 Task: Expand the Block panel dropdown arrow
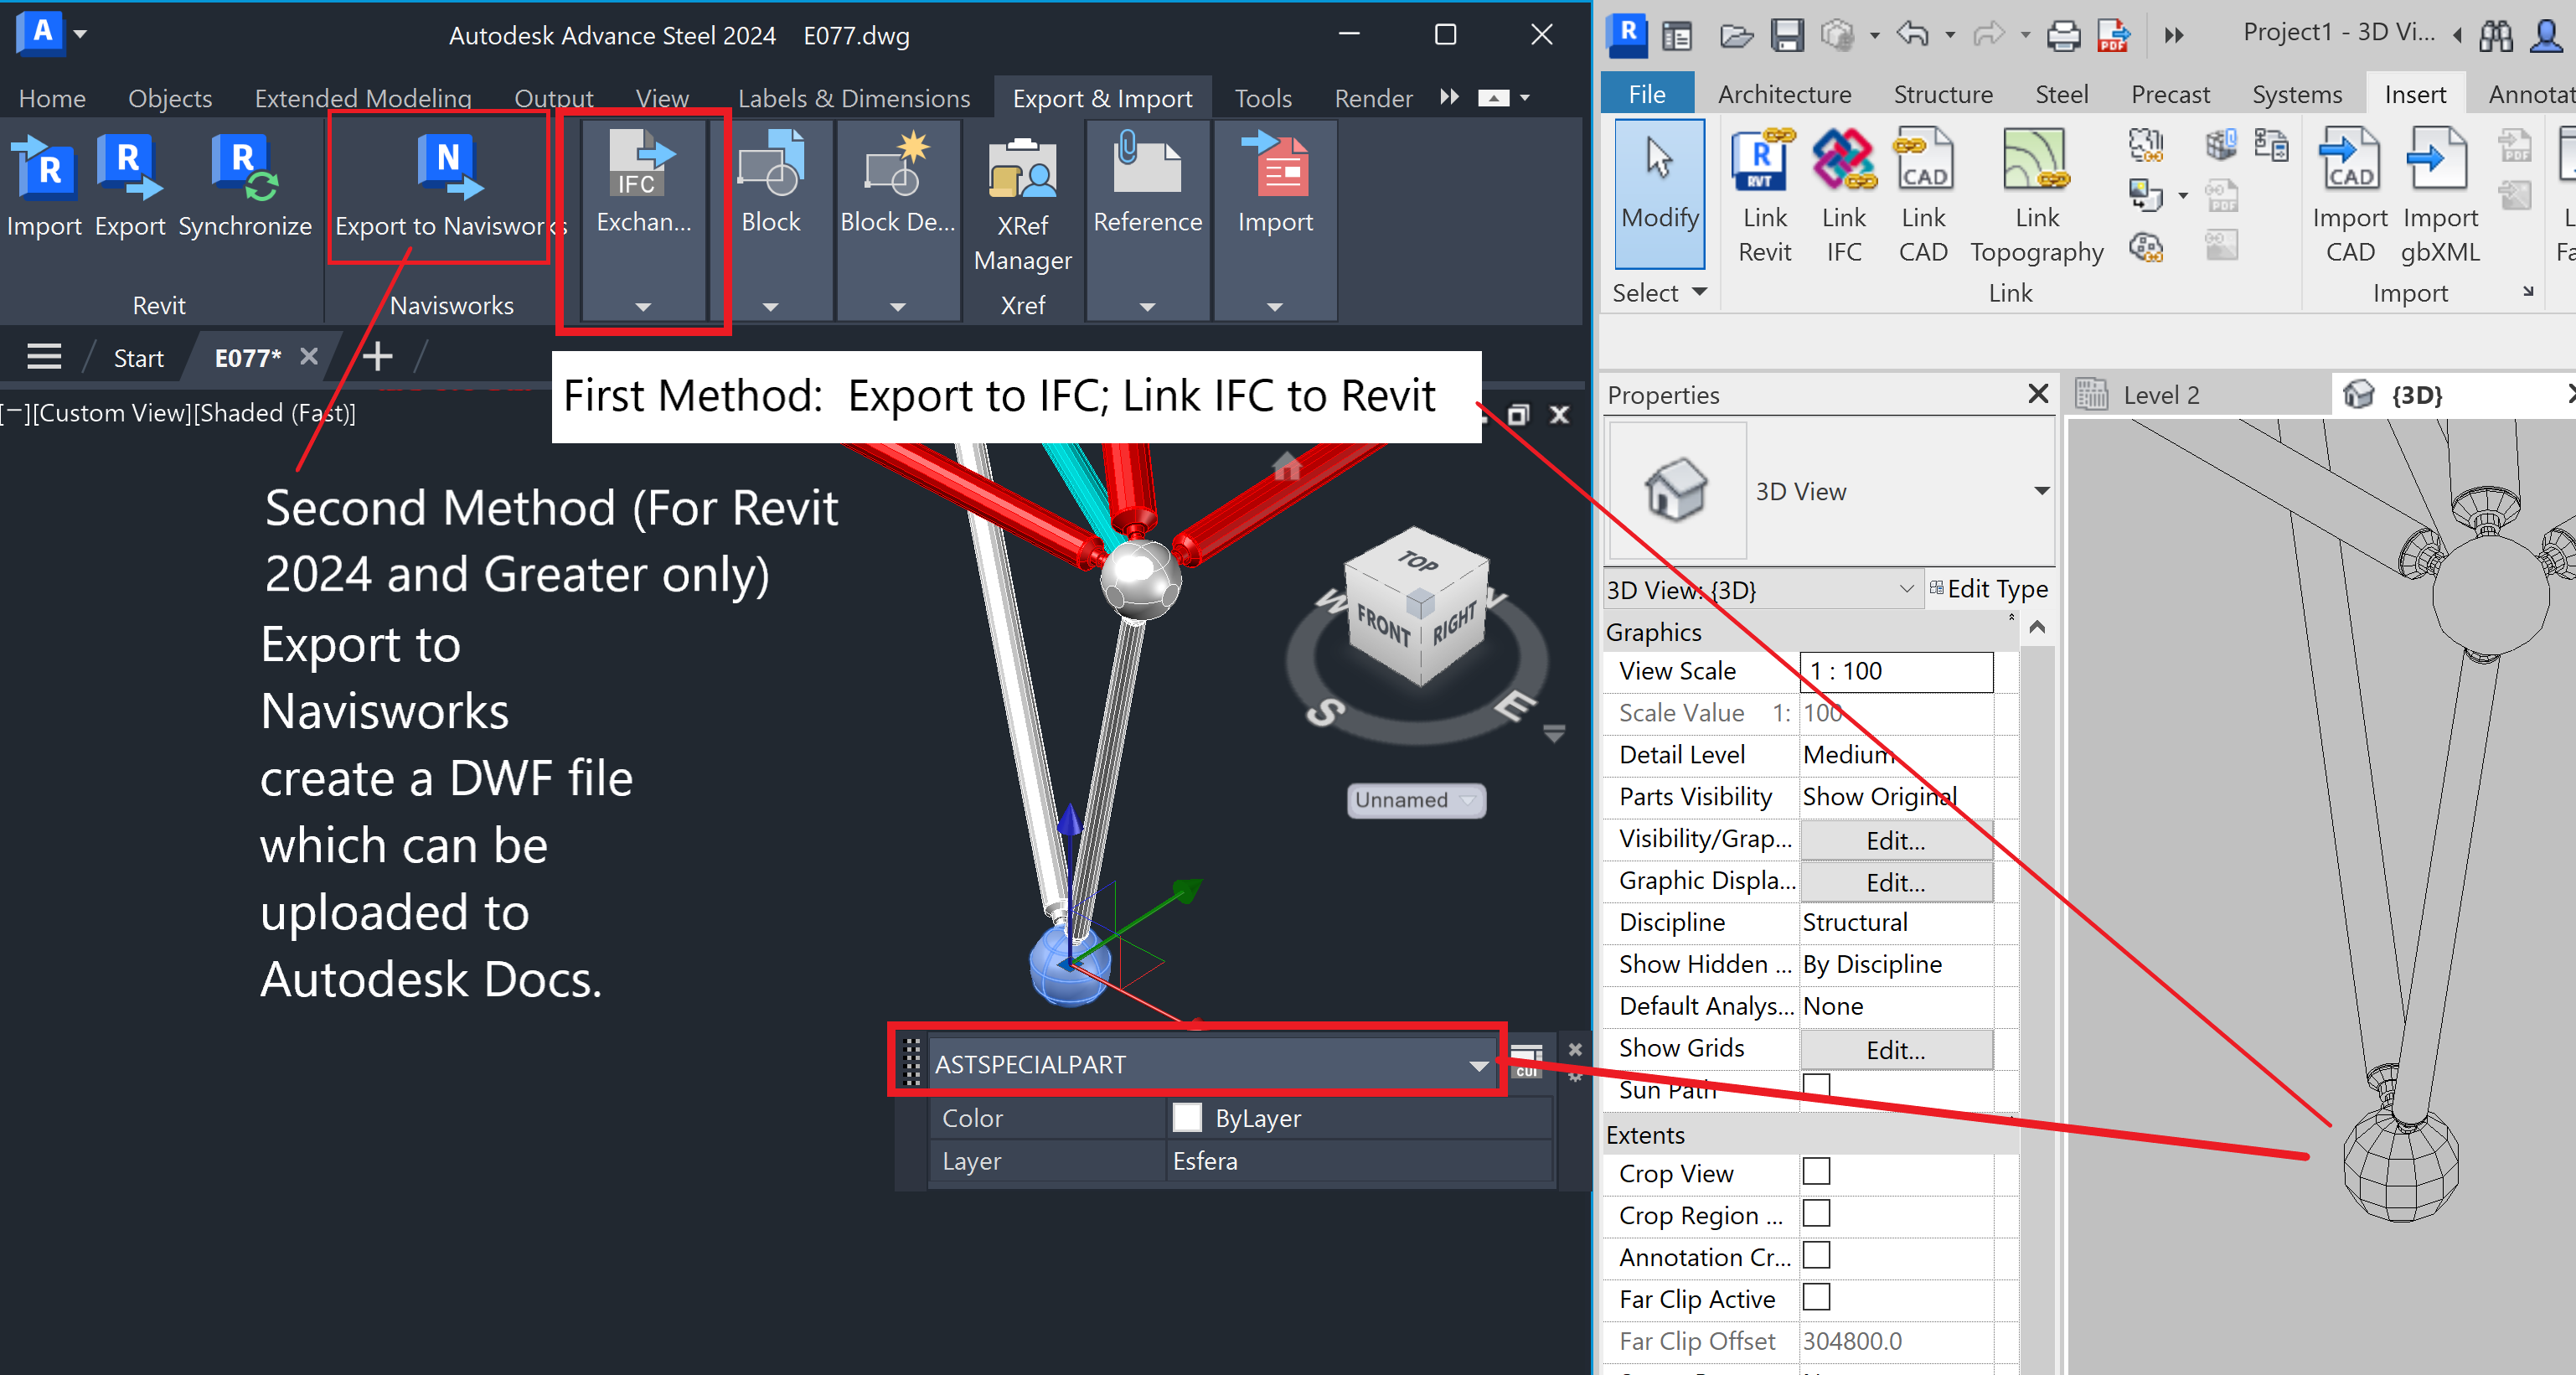771,306
